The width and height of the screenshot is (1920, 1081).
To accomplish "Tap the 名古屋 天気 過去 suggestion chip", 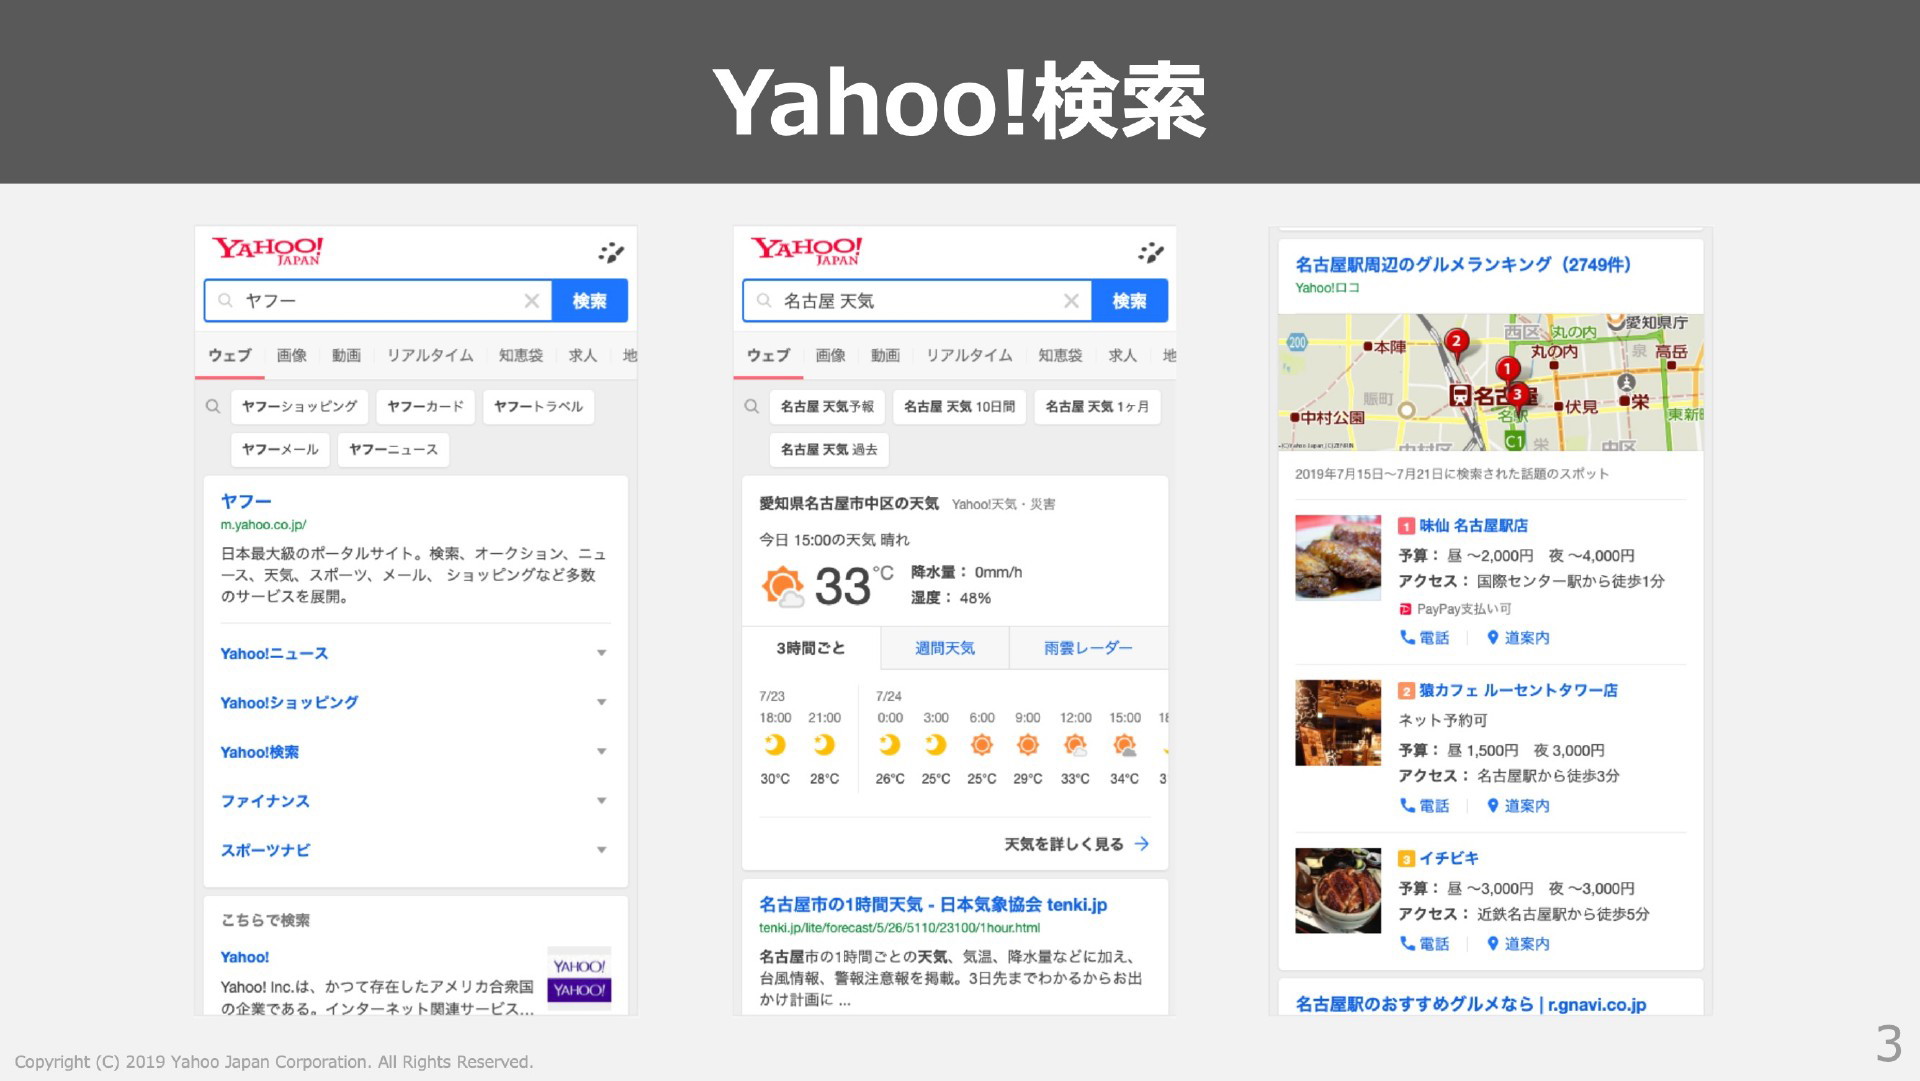I will coord(829,449).
